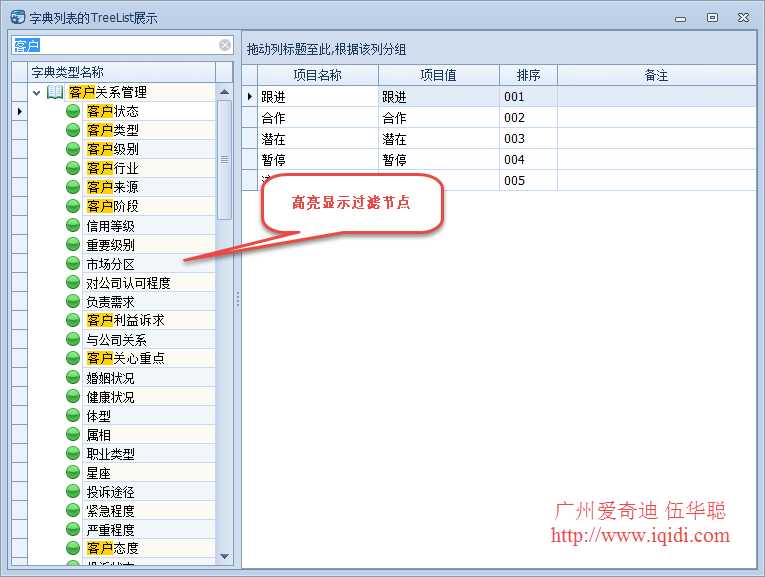765x577 pixels.
Task: Click the group-by panel 拖动列标题至此
Action: tap(499, 49)
